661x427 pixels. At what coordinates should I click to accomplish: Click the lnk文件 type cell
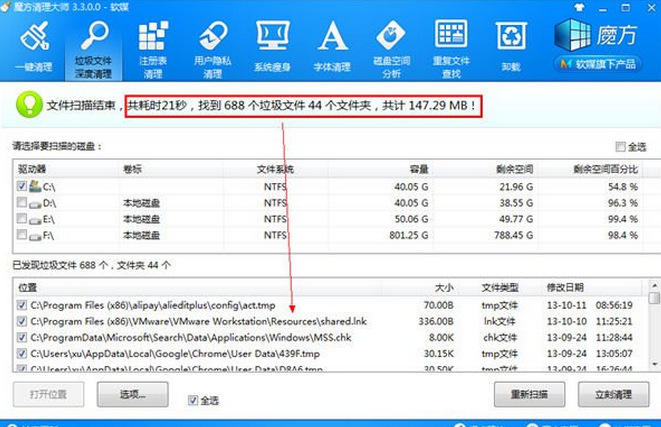500,322
